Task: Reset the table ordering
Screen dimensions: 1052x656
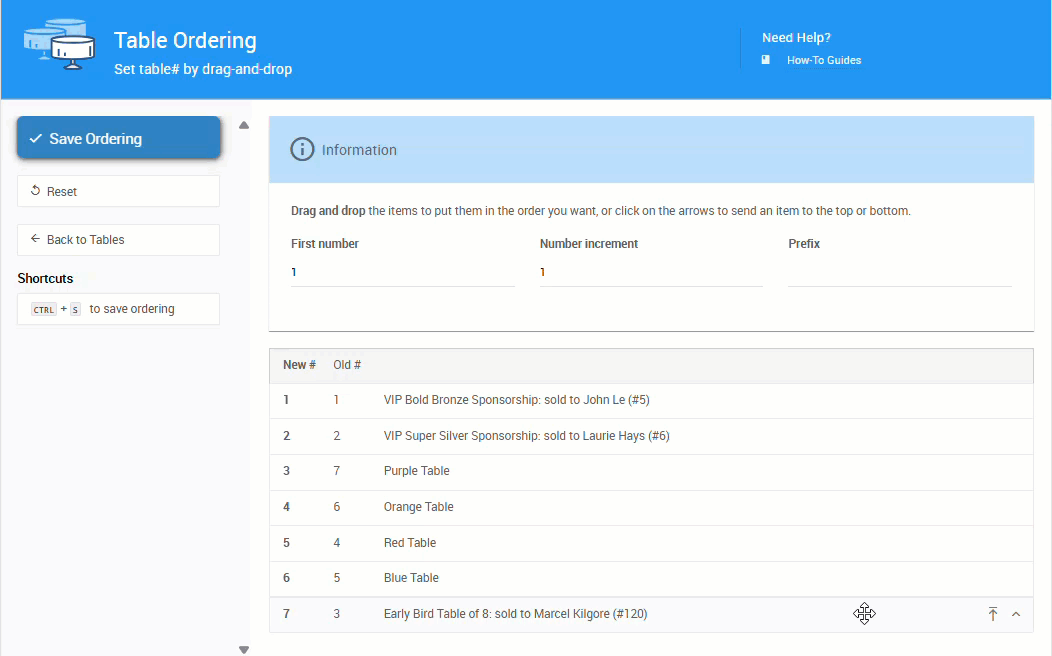Action: (x=118, y=191)
